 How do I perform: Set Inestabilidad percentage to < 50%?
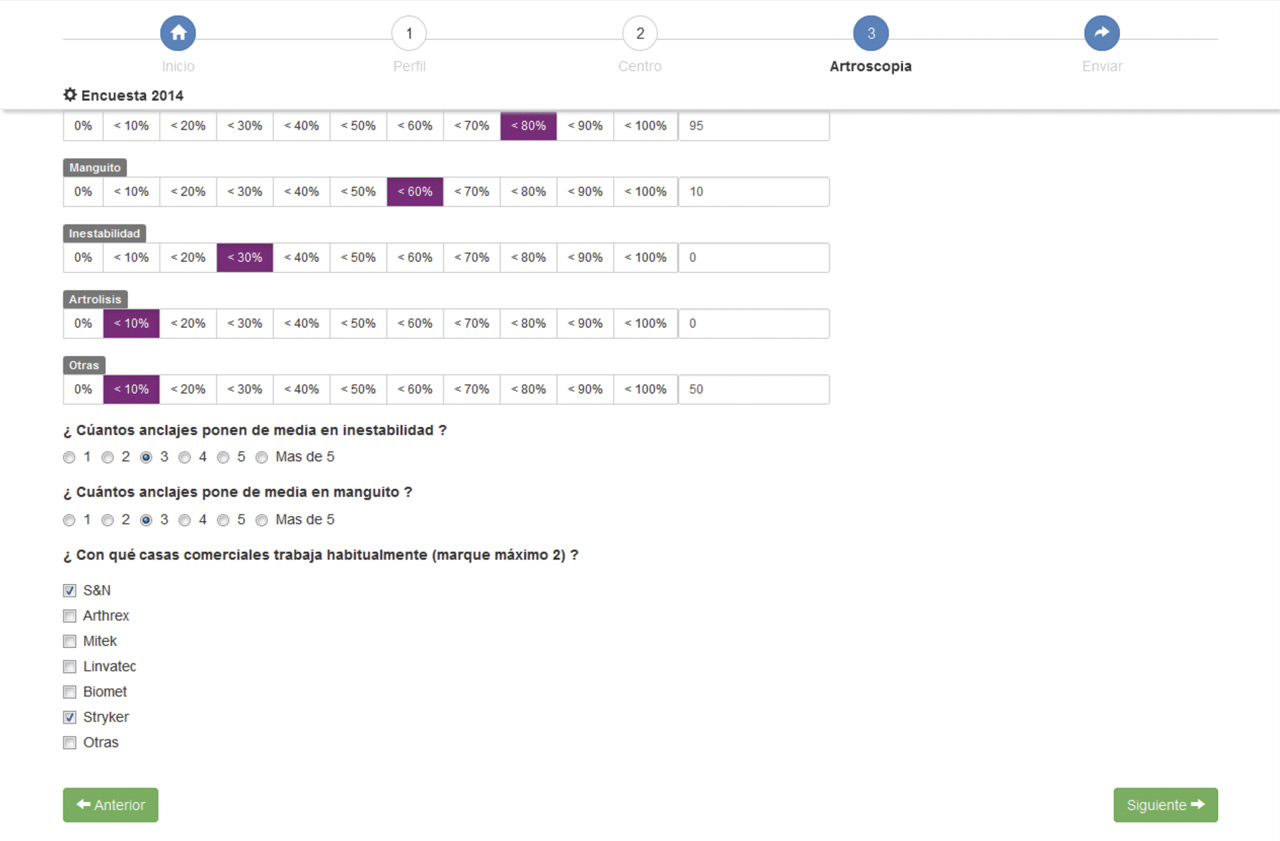click(x=358, y=258)
